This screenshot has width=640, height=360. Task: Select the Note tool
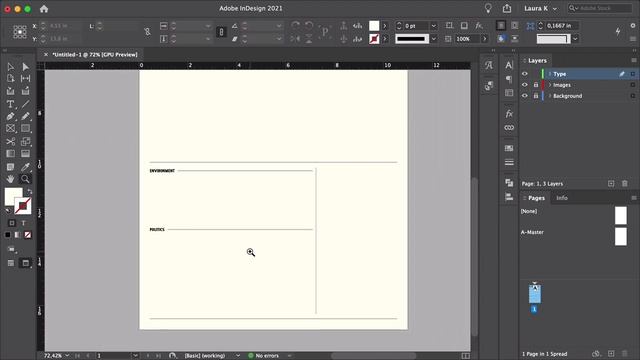tap(10, 167)
